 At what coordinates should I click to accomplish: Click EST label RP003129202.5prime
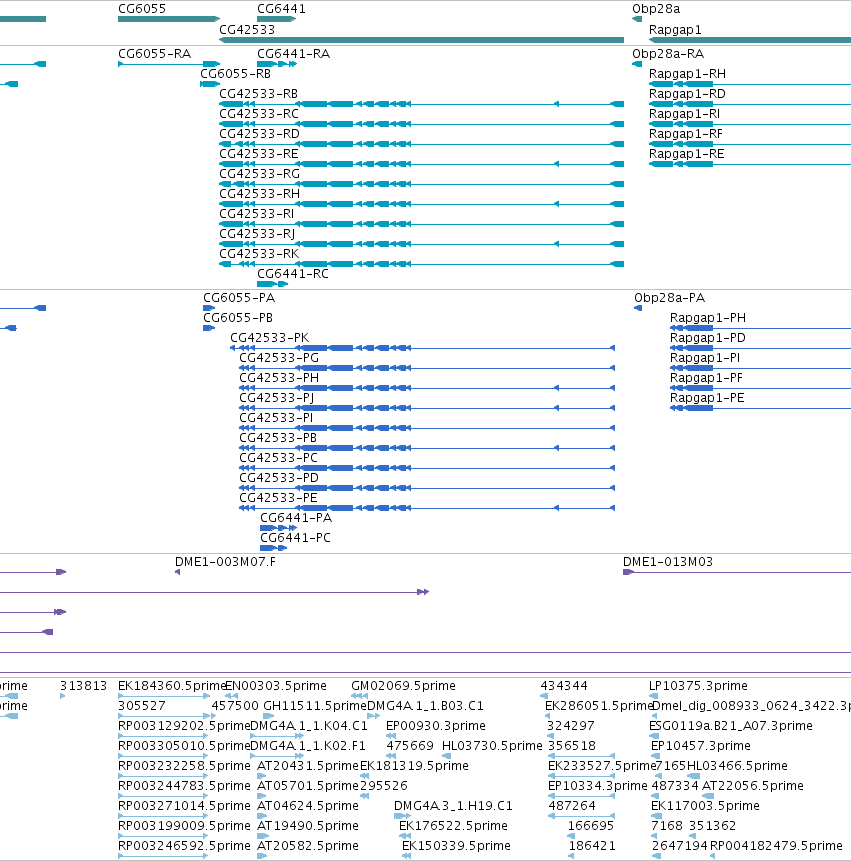pyautogui.click(x=184, y=726)
